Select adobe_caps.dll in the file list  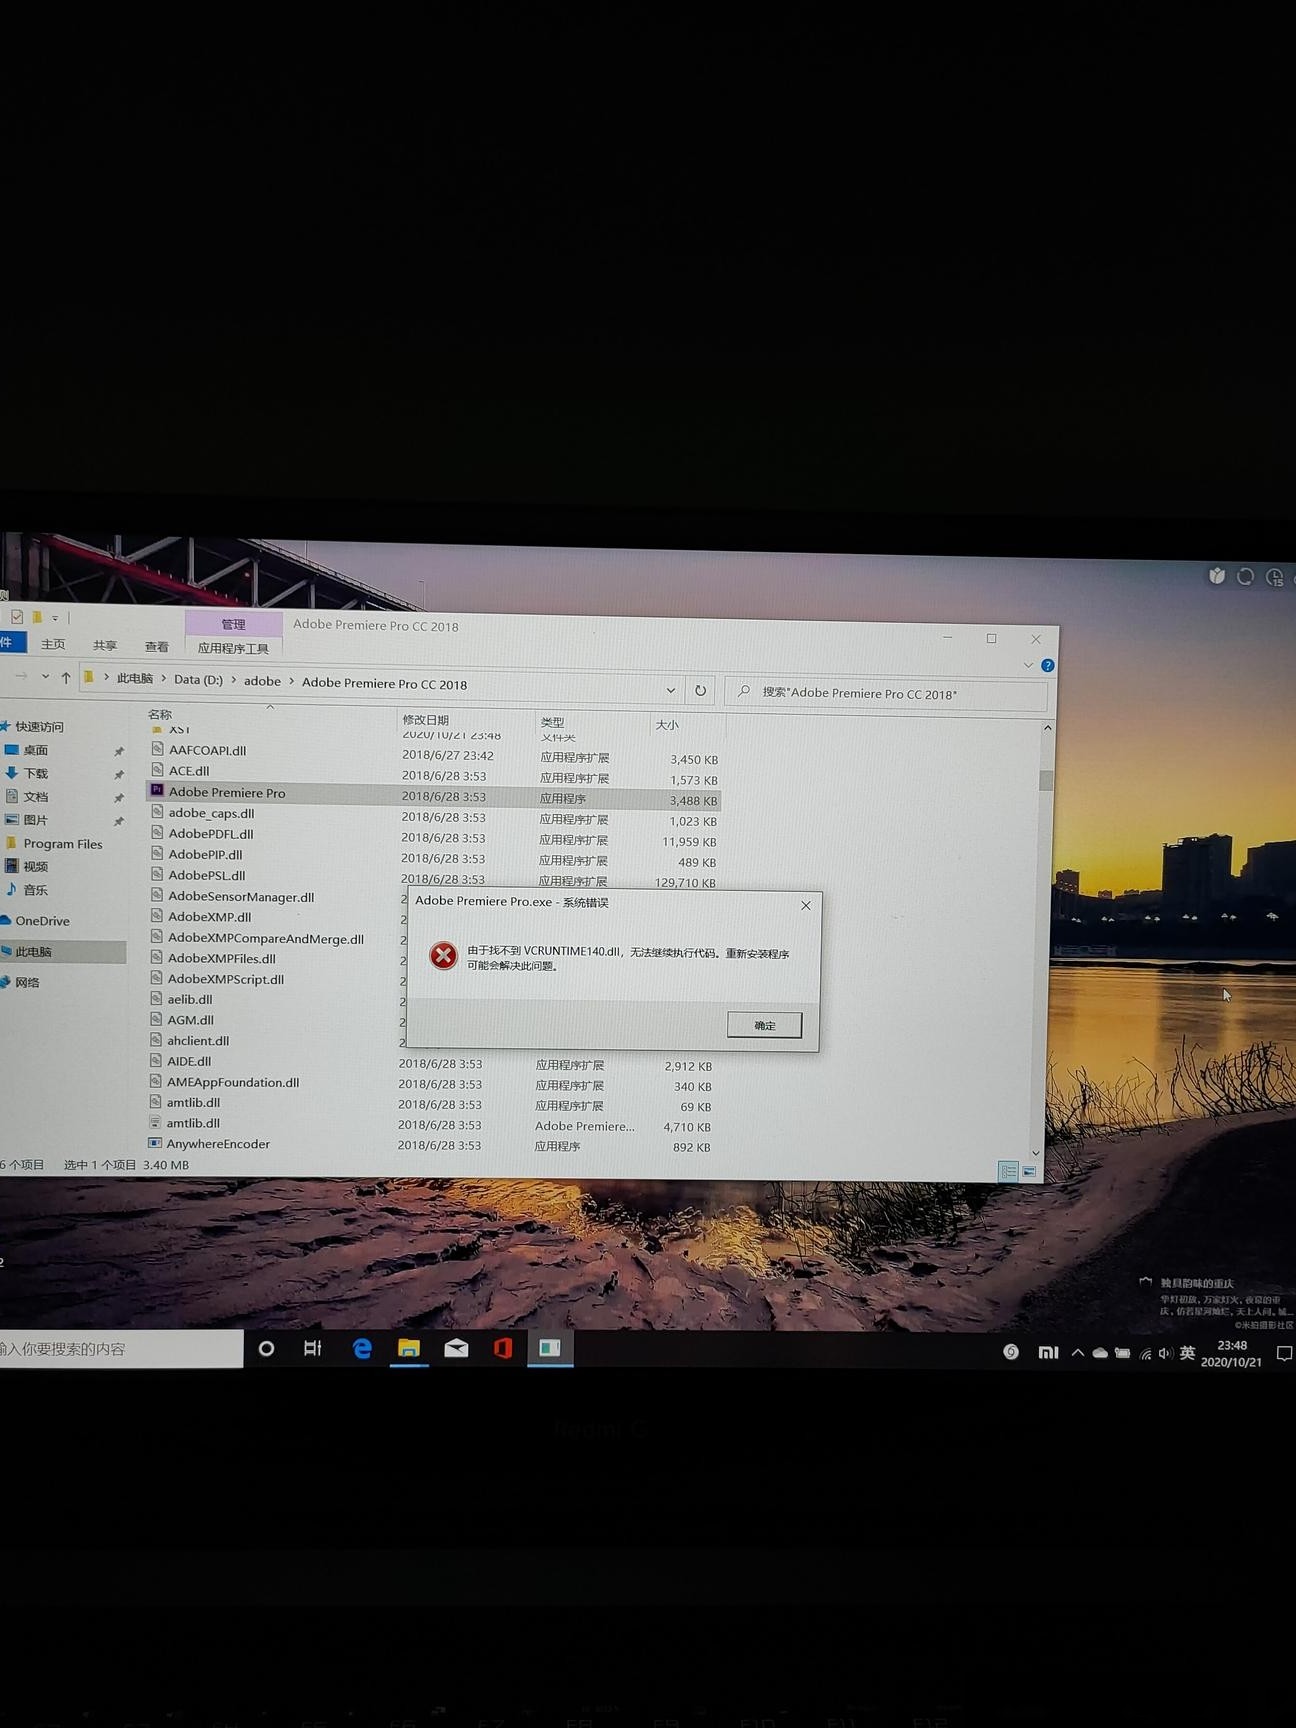pyautogui.click(x=211, y=813)
